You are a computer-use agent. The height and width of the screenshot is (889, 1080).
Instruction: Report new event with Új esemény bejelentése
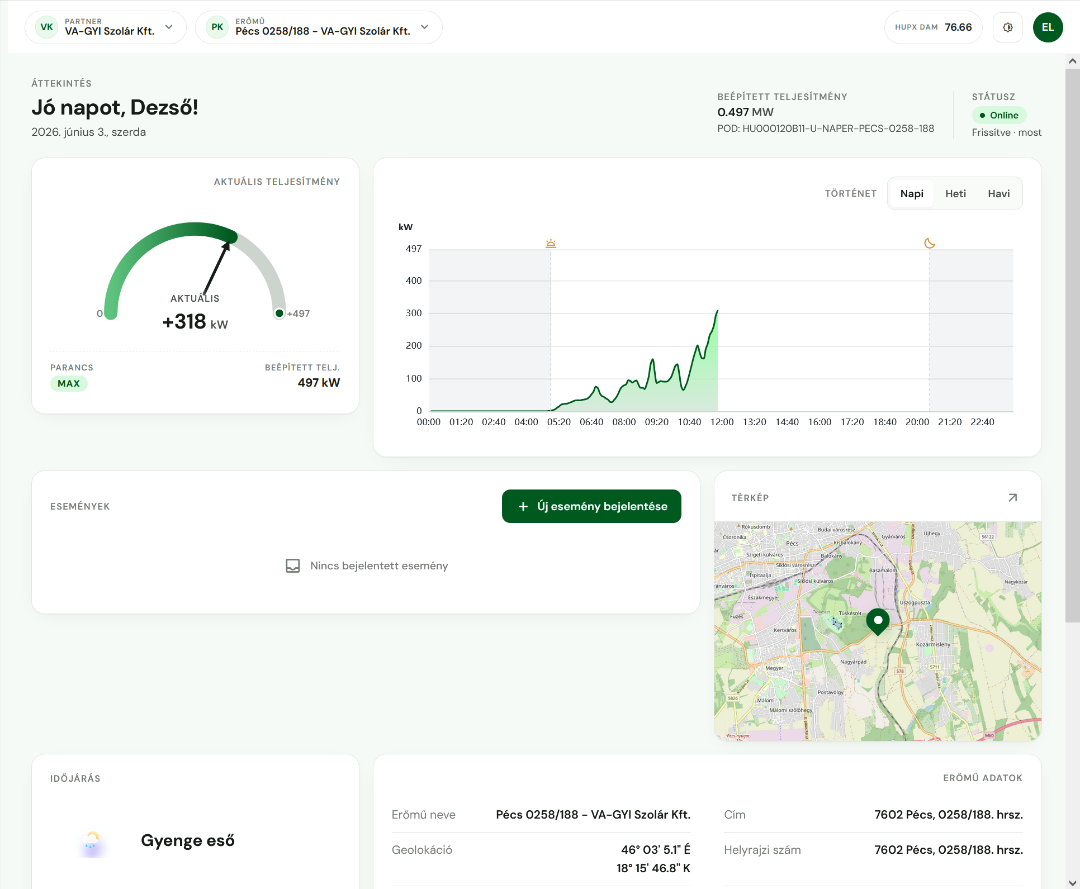tap(592, 506)
